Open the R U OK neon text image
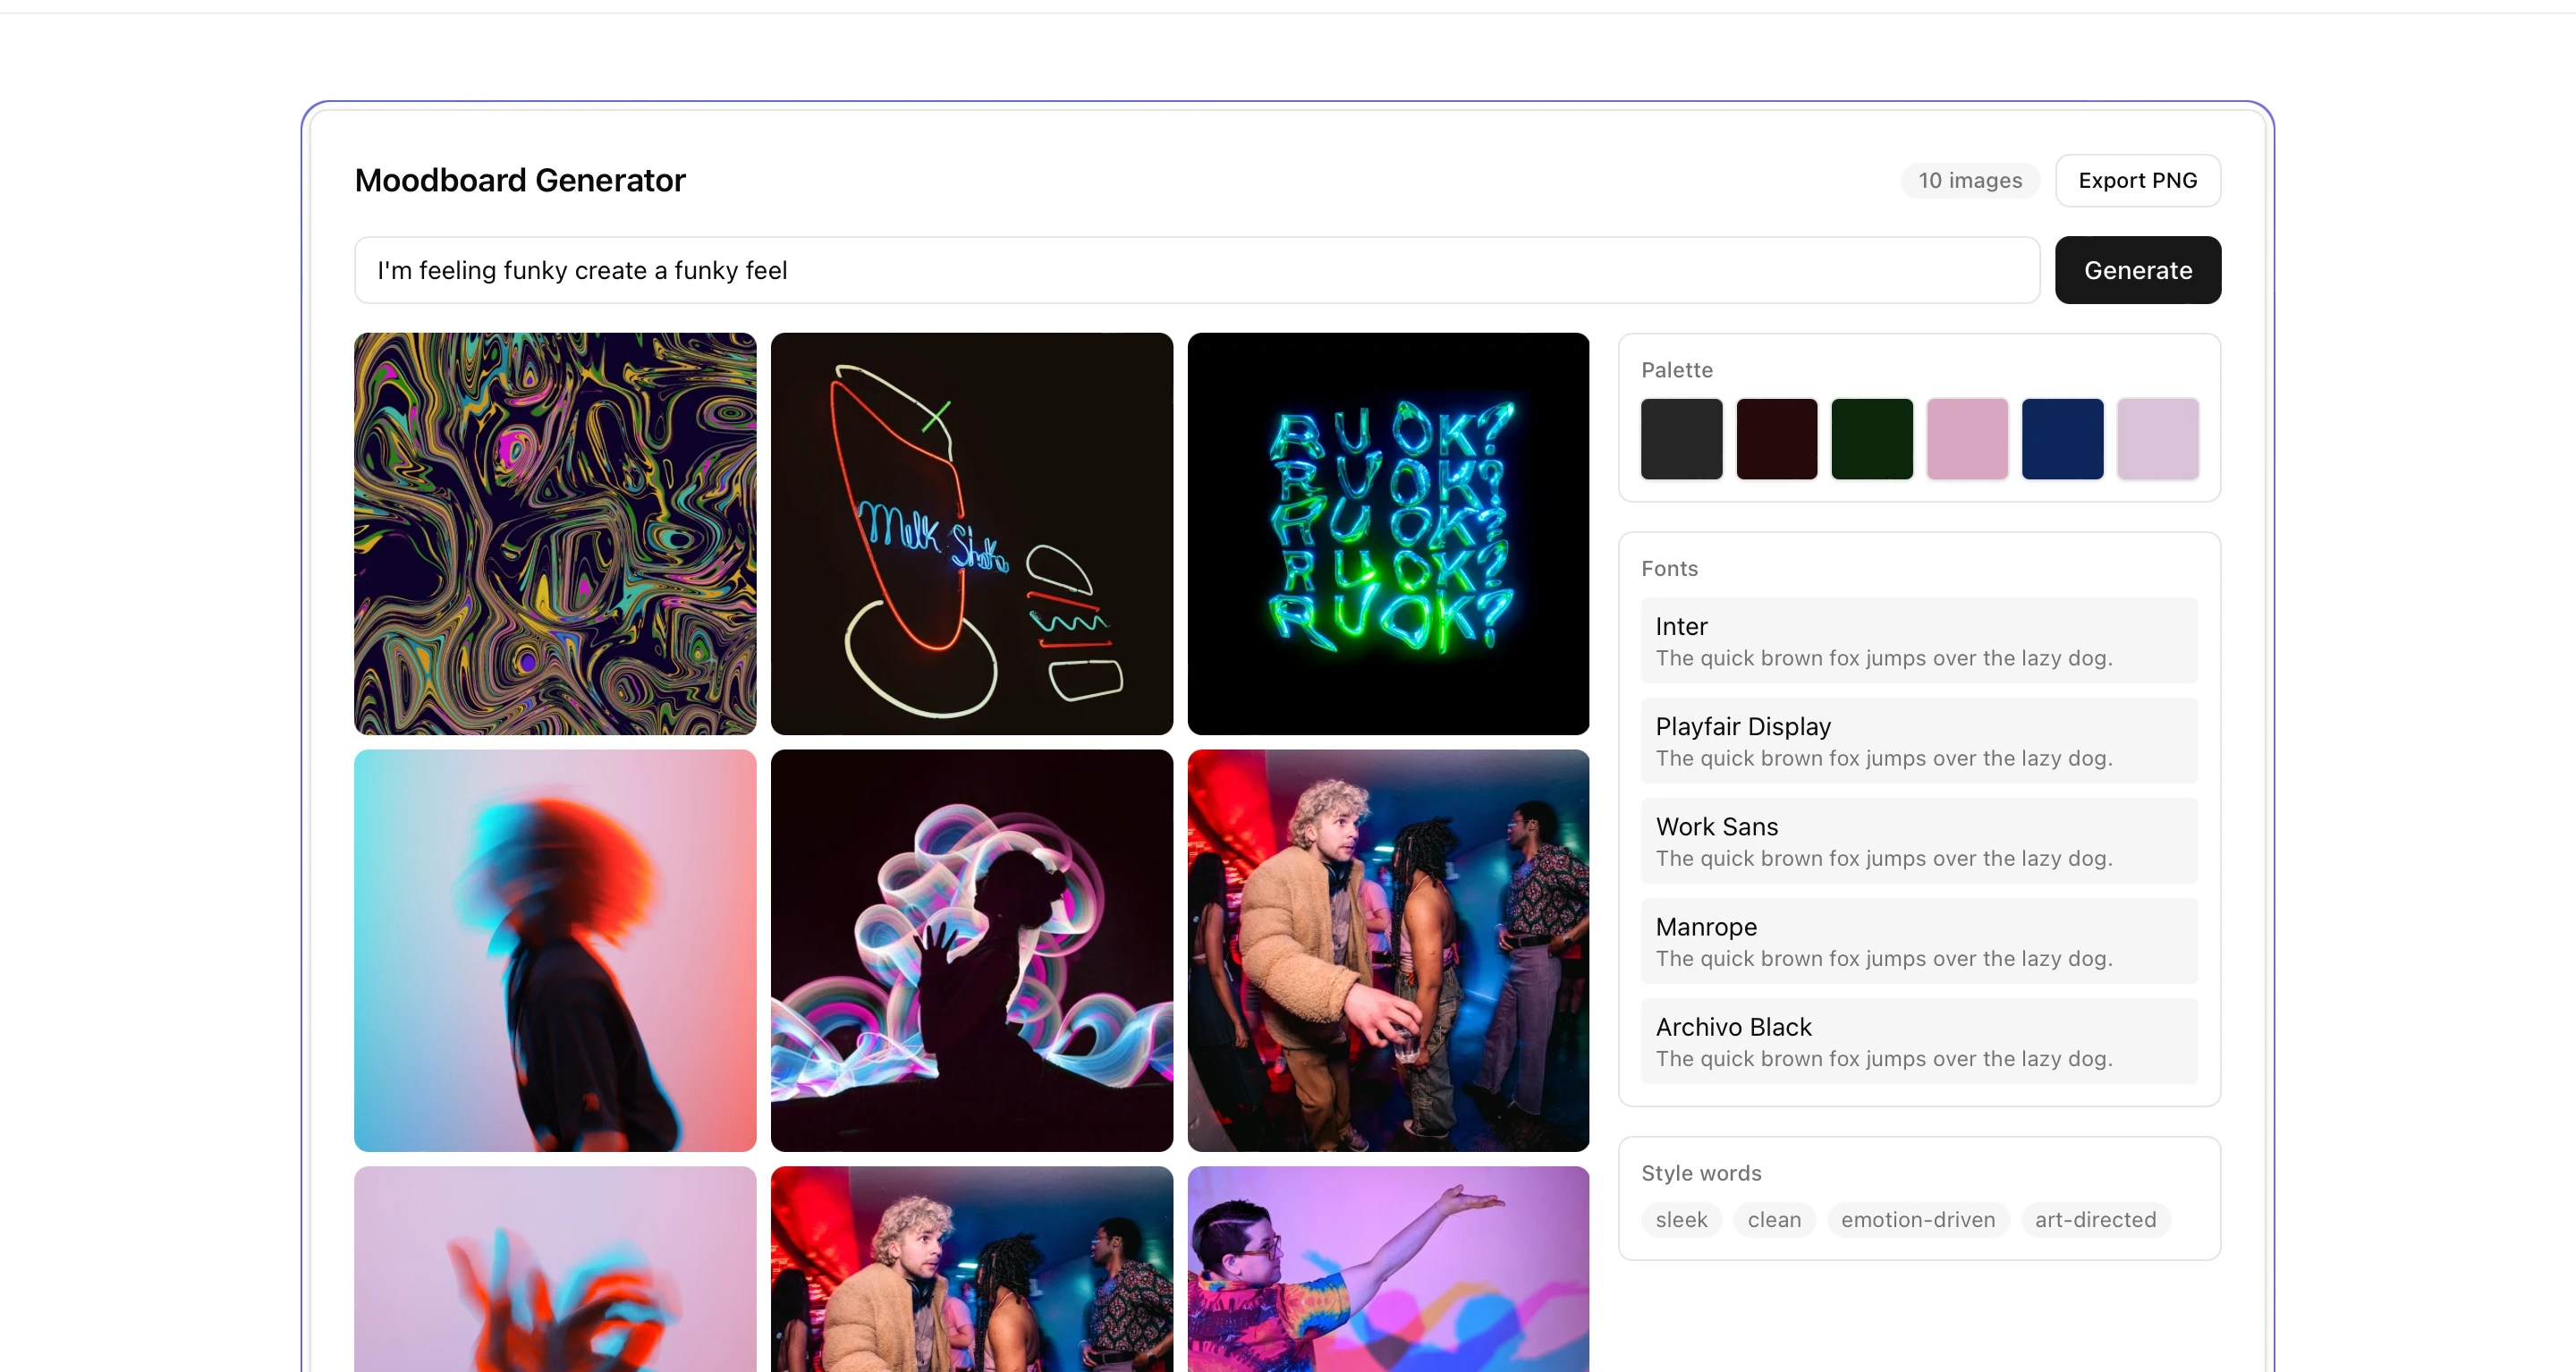The width and height of the screenshot is (2576, 1372). [x=1387, y=533]
